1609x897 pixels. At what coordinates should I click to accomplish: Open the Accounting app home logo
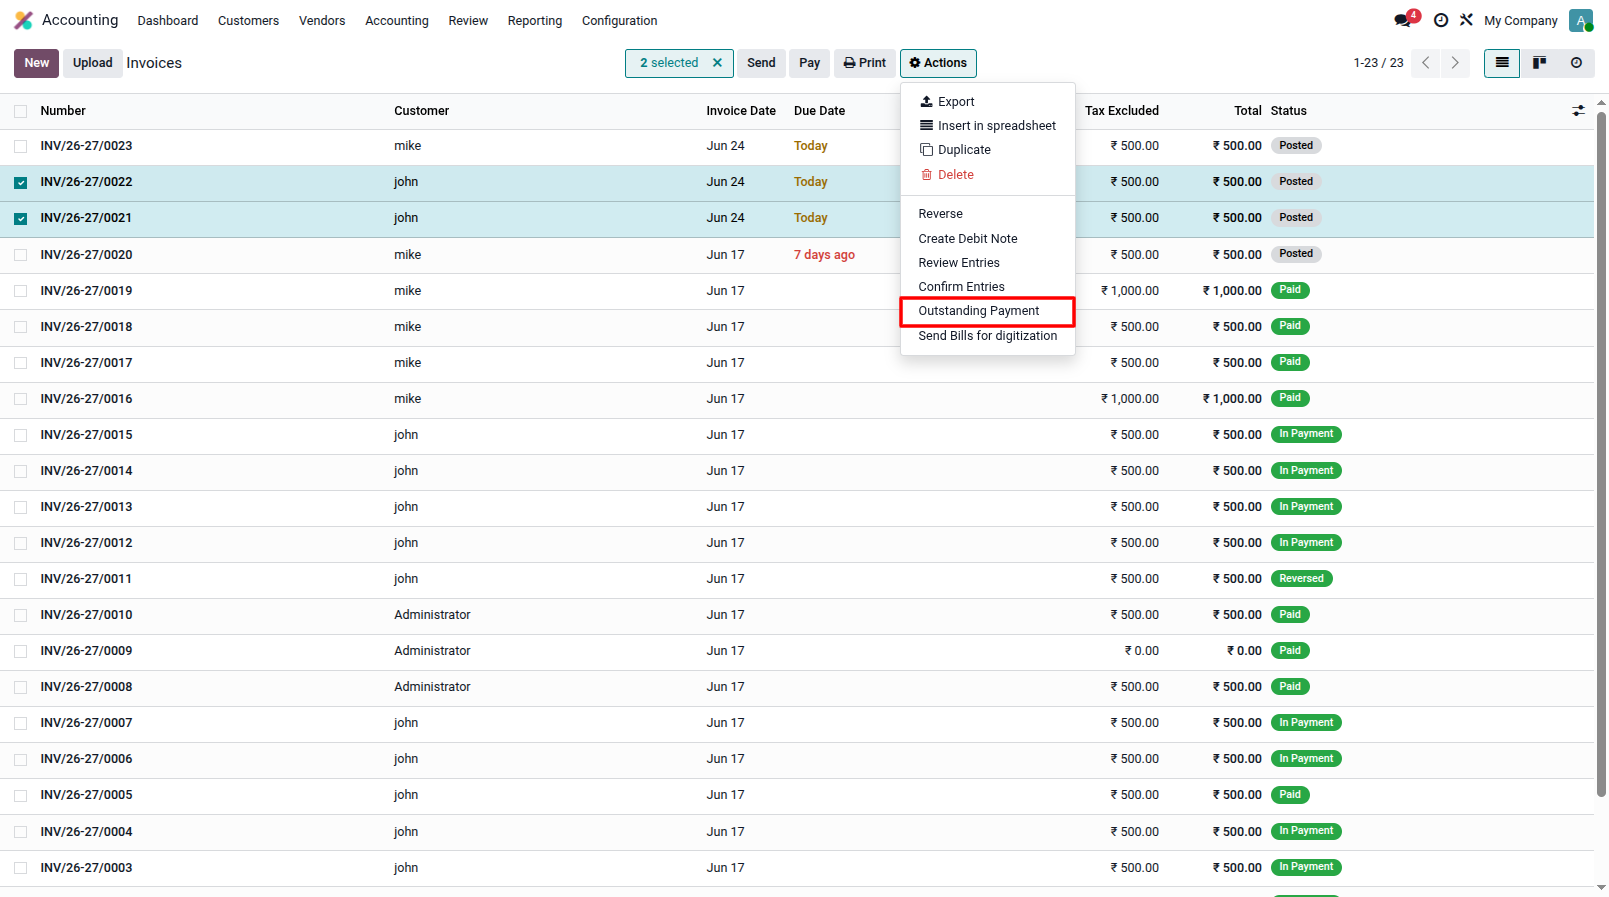[x=24, y=20]
